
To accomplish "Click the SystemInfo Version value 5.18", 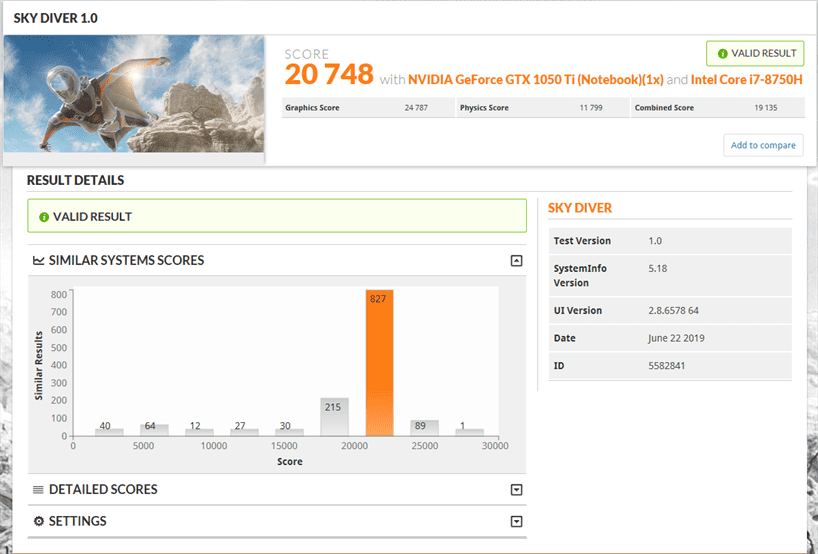I will (x=657, y=269).
